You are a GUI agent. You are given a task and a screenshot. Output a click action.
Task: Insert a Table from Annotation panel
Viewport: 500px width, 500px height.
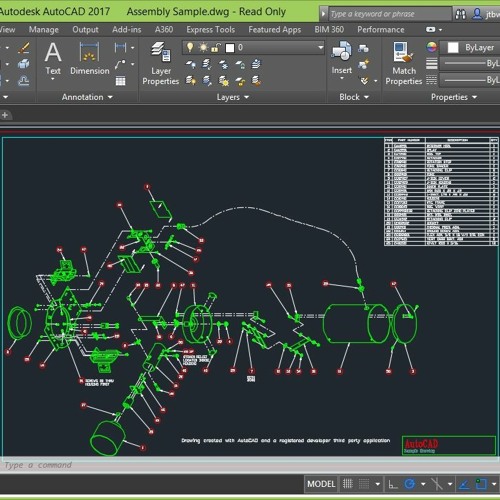(x=120, y=81)
